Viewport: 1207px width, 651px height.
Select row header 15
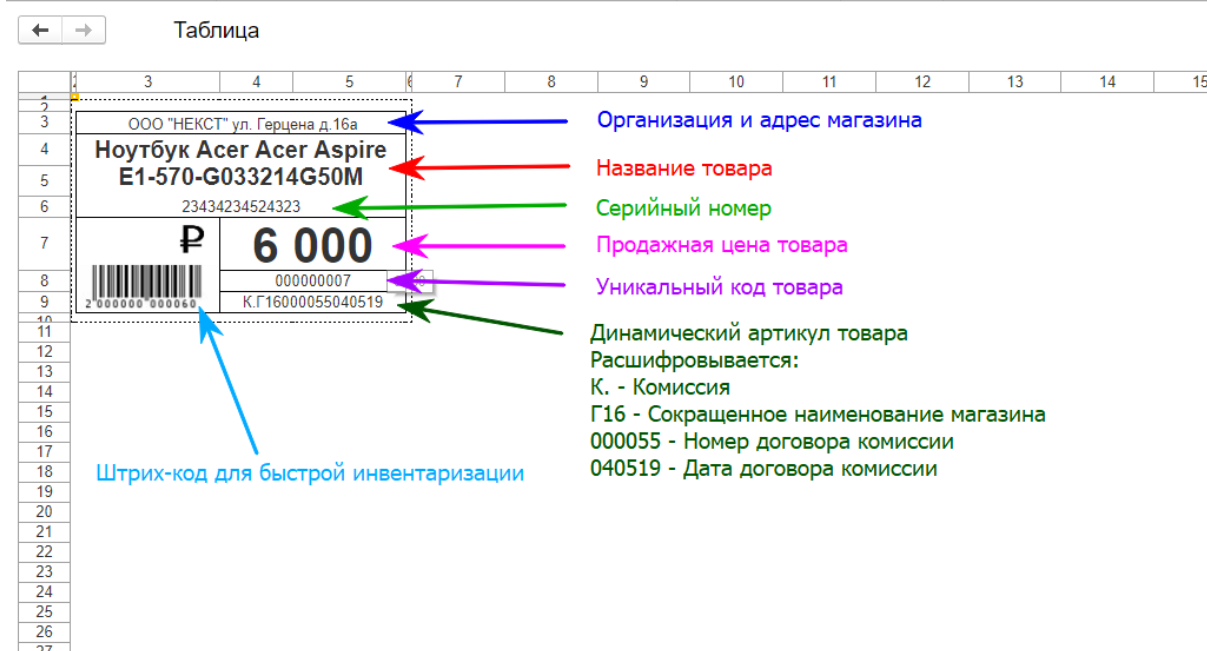pyautogui.click(x=45, y=411)
